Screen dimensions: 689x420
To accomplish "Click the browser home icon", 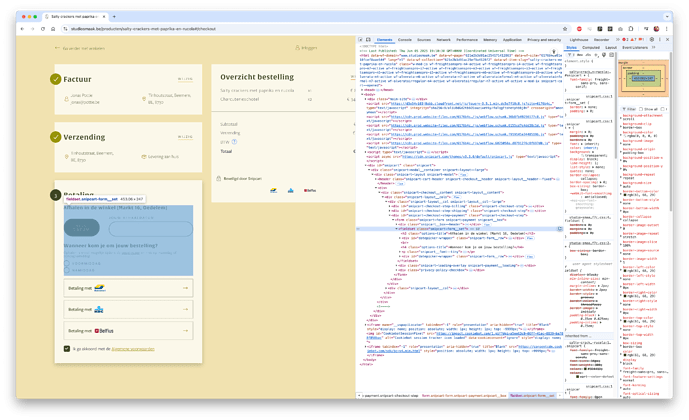I will (53, 29).
